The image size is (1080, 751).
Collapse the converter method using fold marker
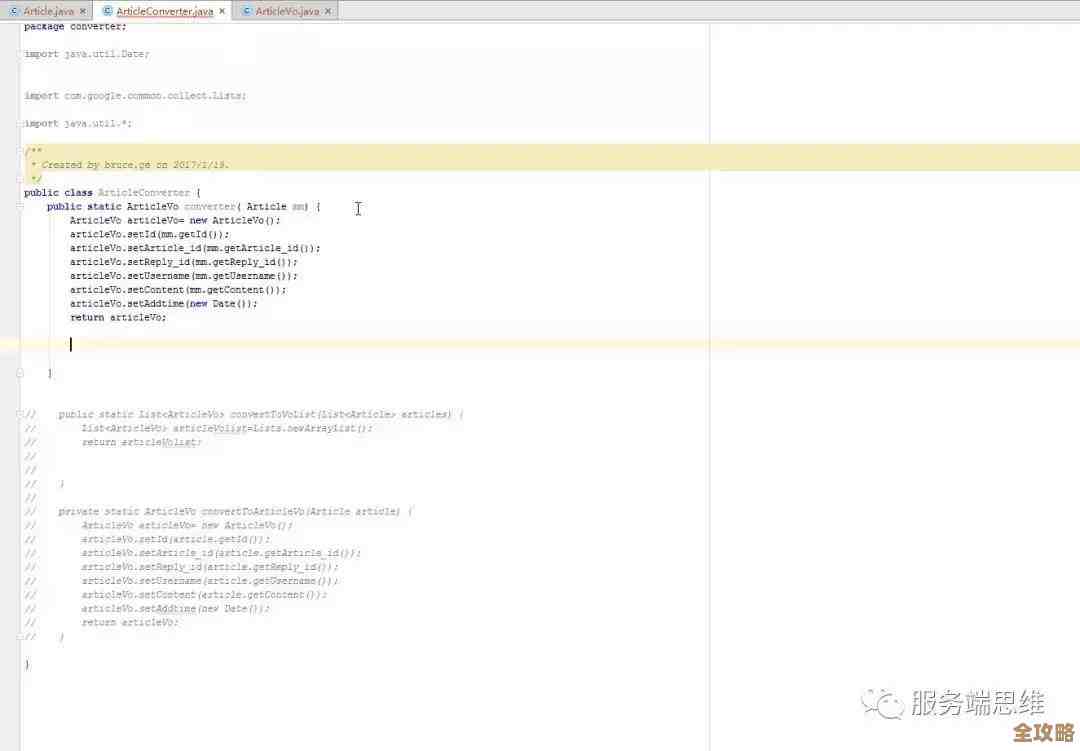pos(21,207)
